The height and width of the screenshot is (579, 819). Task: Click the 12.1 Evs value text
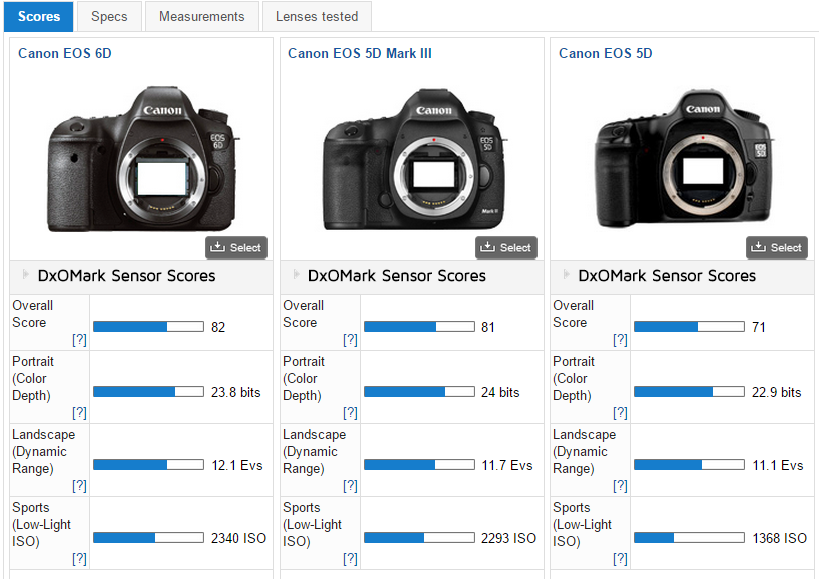click(237, 465)
